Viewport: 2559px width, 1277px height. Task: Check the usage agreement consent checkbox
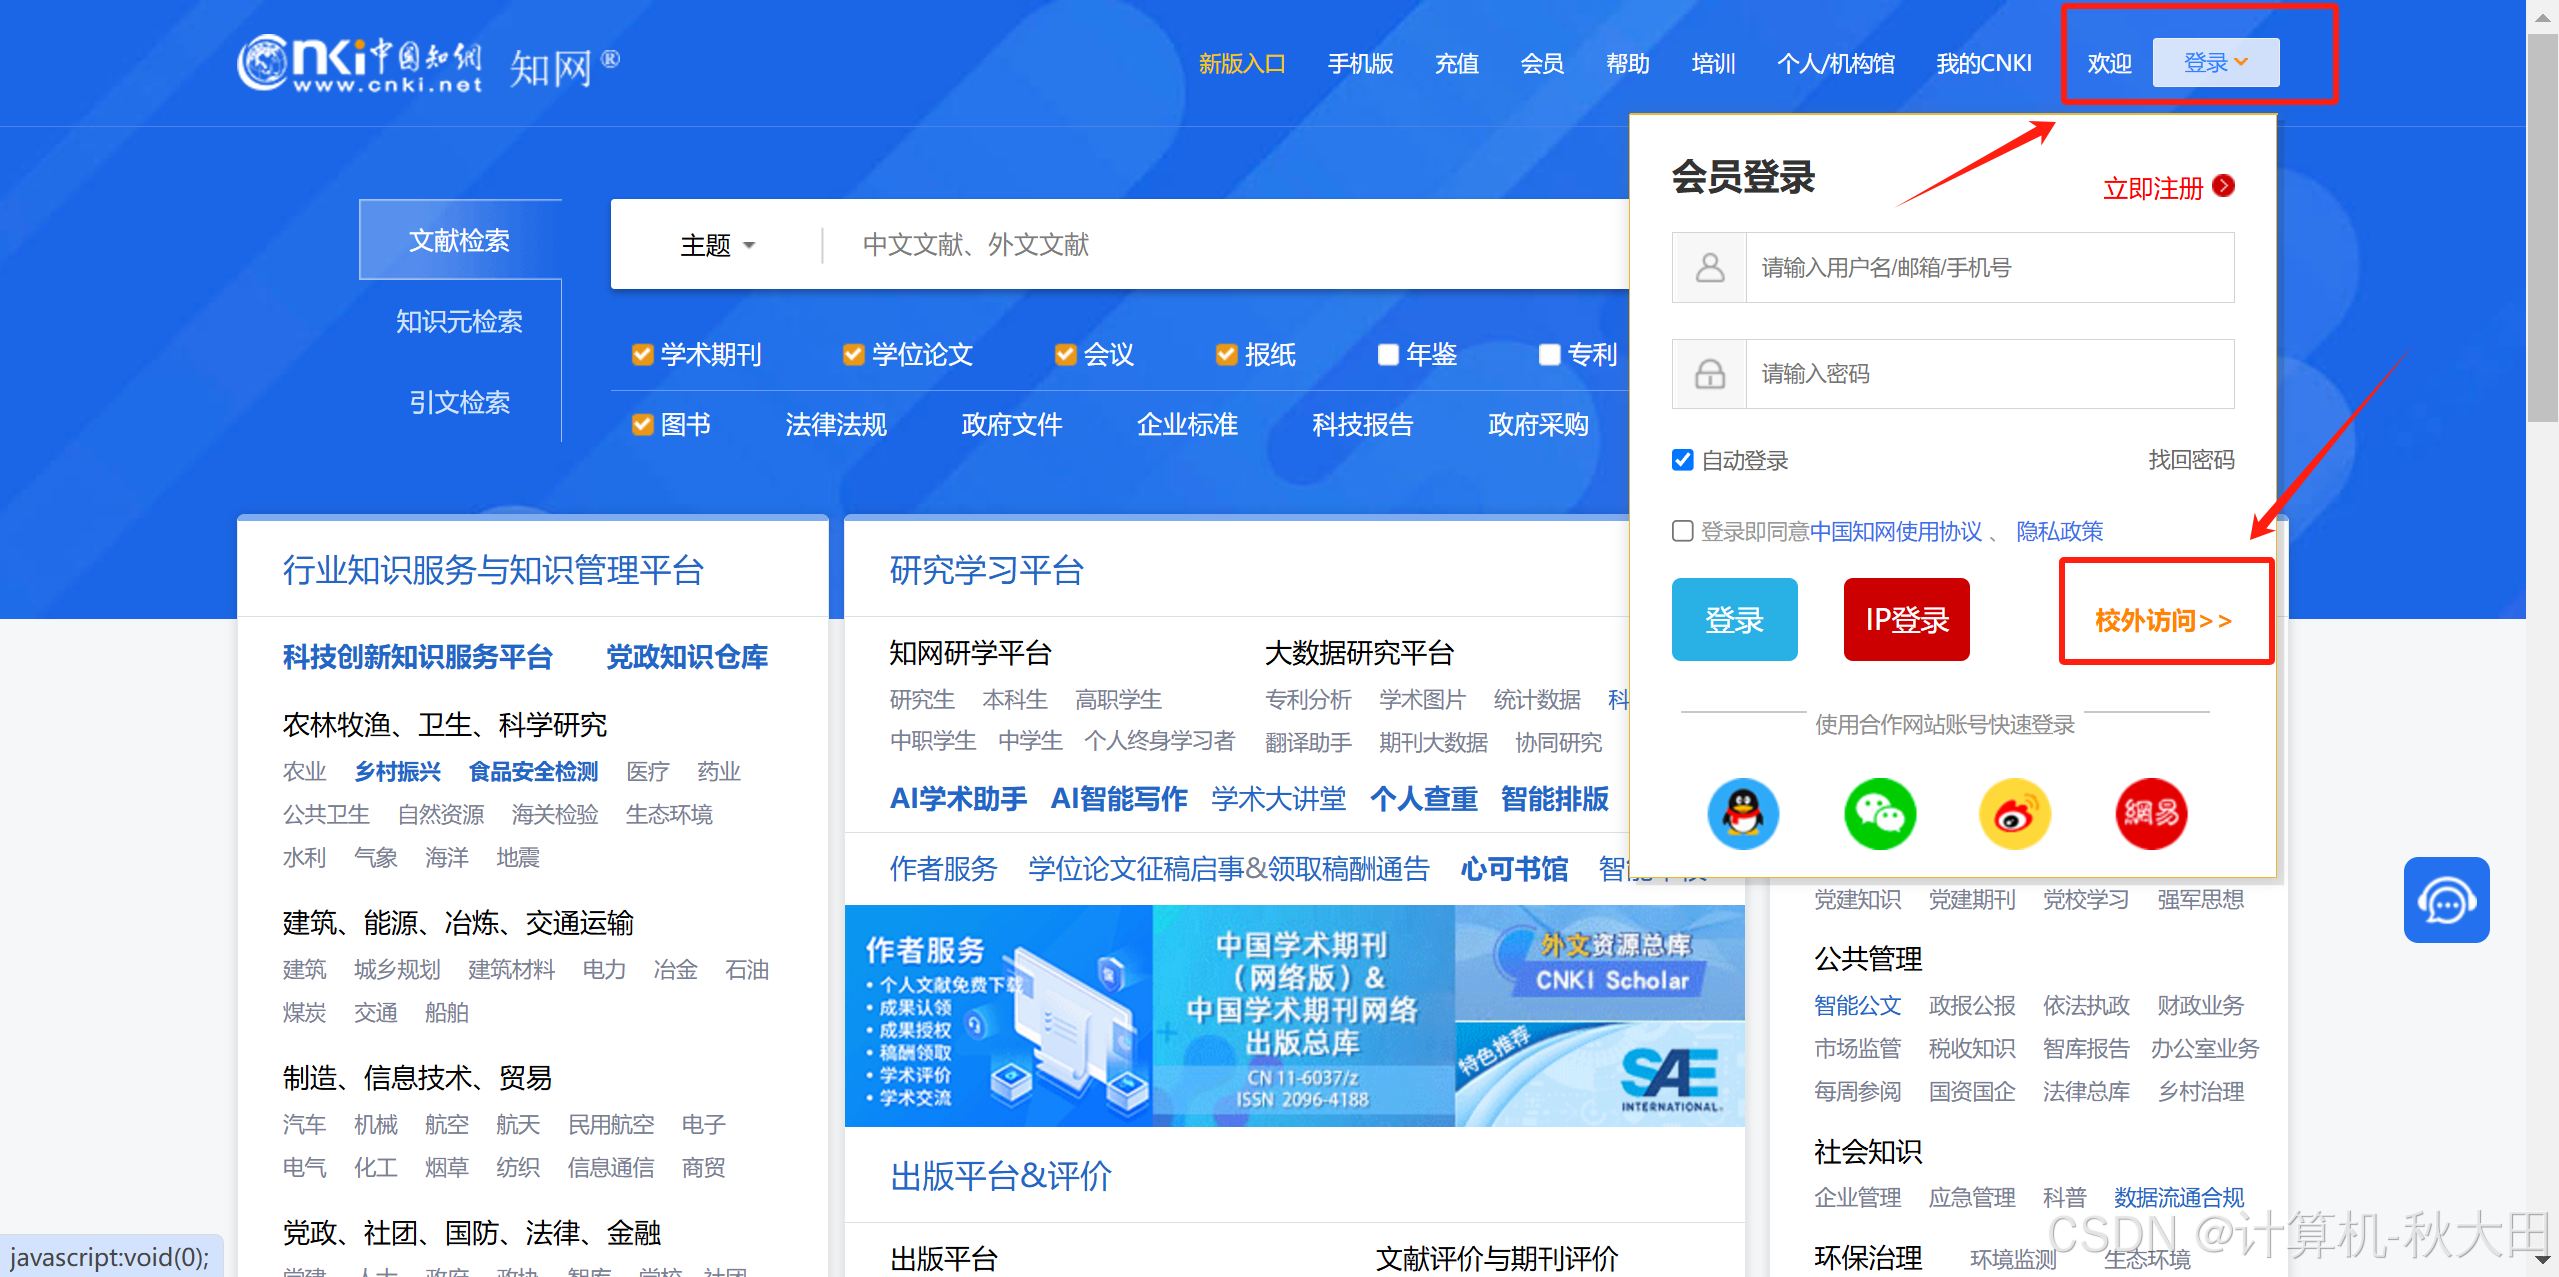point(1683,531)
